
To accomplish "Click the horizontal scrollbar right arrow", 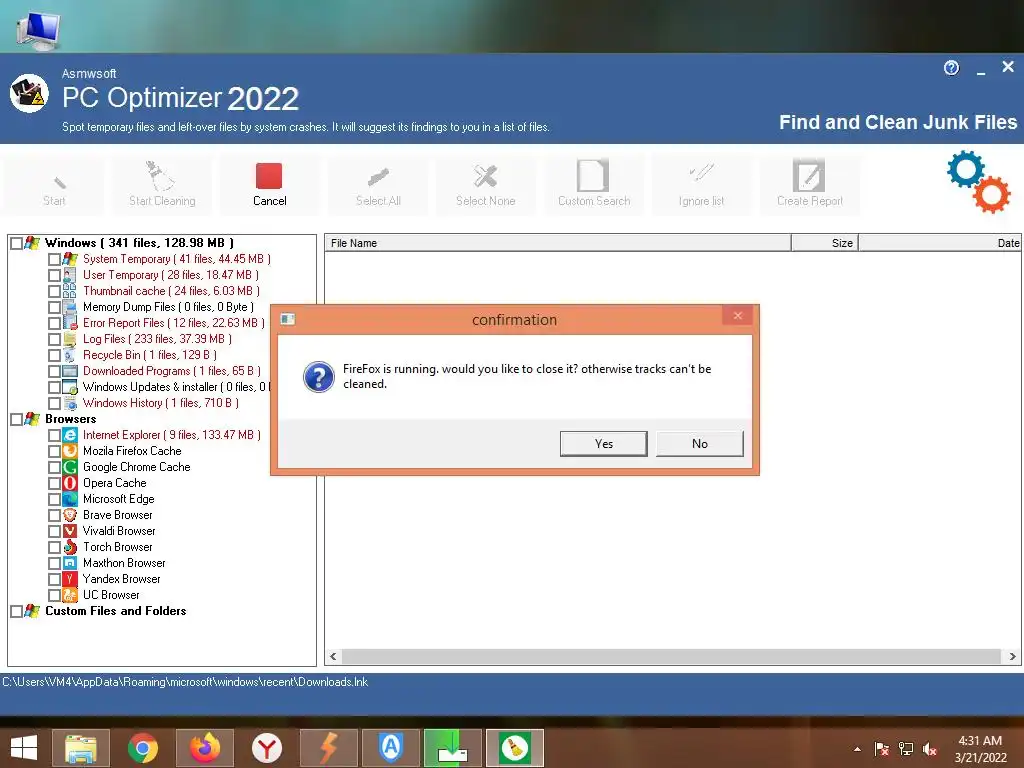I will [1012, 656].
